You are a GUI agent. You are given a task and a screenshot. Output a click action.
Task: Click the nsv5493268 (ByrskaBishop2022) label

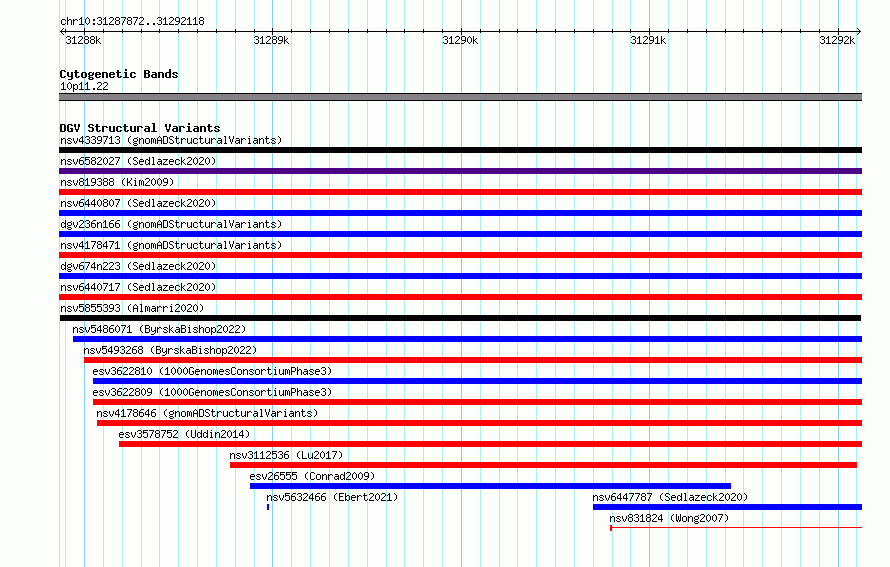pos(170,350)
